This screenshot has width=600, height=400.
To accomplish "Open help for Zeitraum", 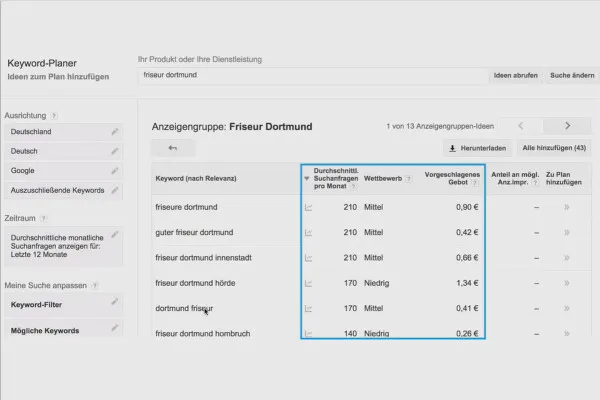I will pos(44,218).
